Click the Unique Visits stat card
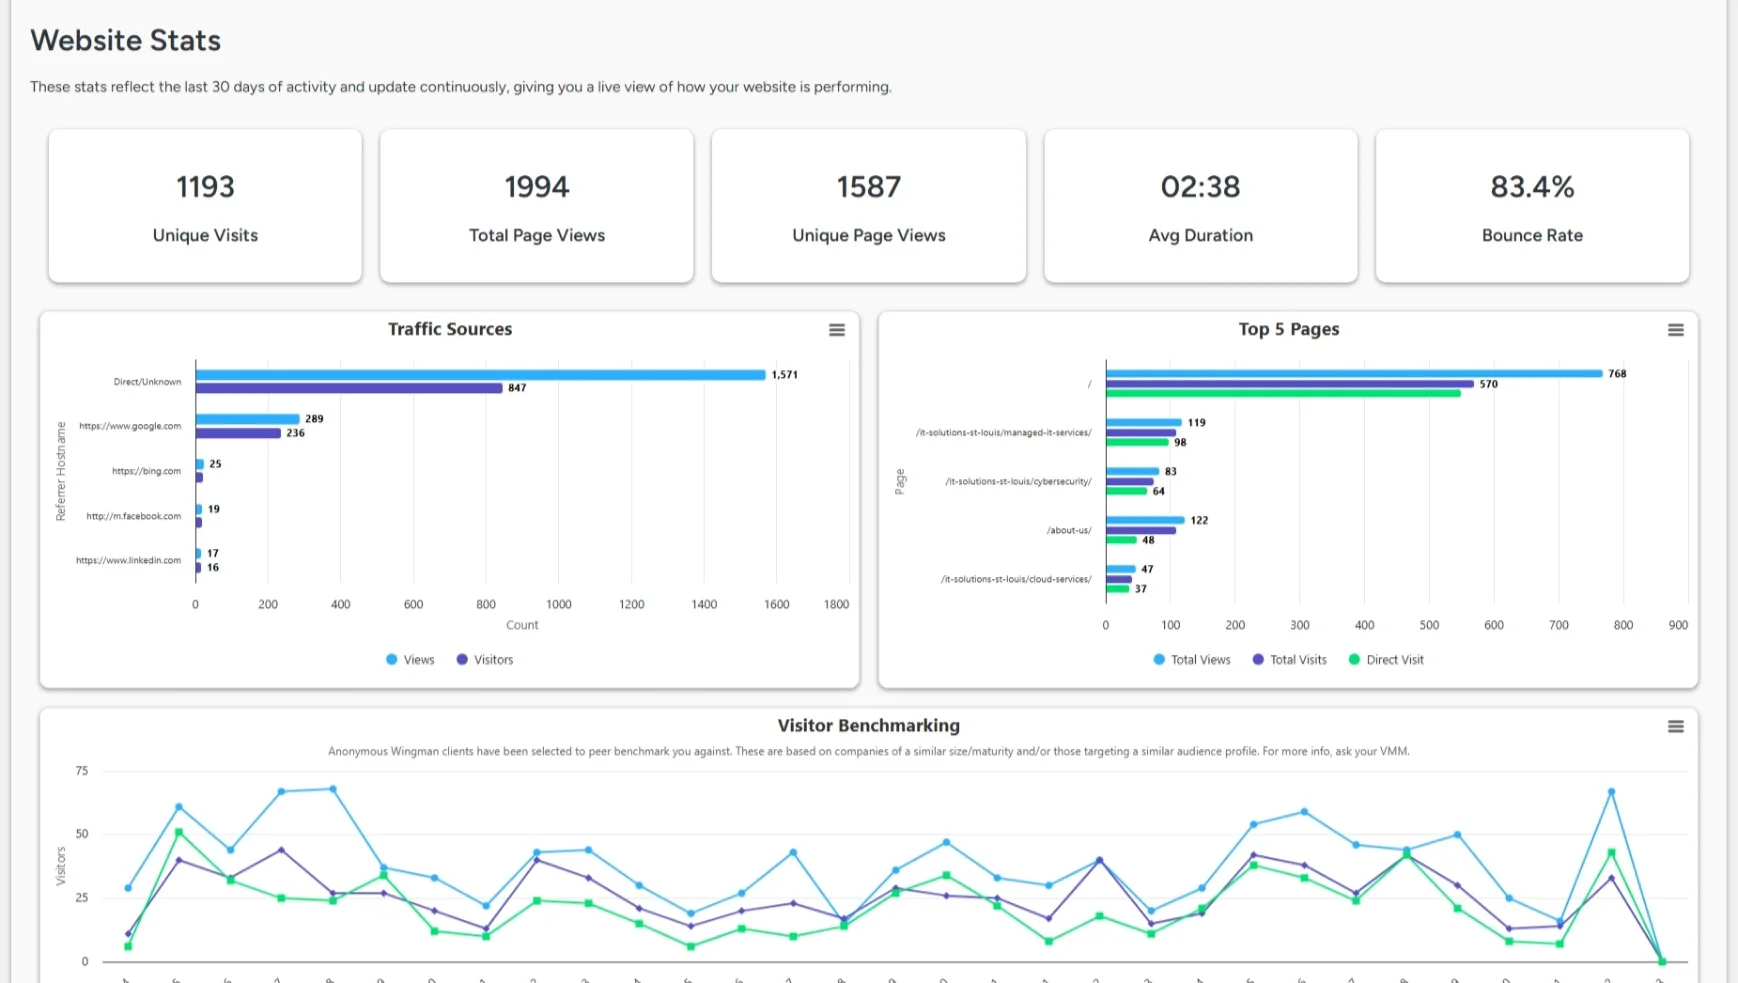The width and height of the screenshot is (1738, 983). [204, 205]
